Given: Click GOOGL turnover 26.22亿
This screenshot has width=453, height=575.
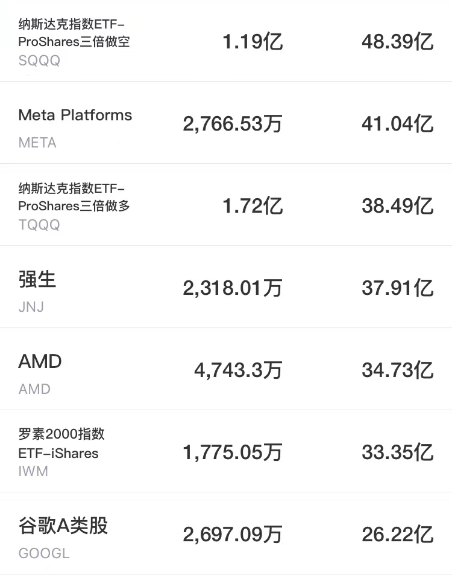Looking at the screenshot, I should [x=398, y=534].
